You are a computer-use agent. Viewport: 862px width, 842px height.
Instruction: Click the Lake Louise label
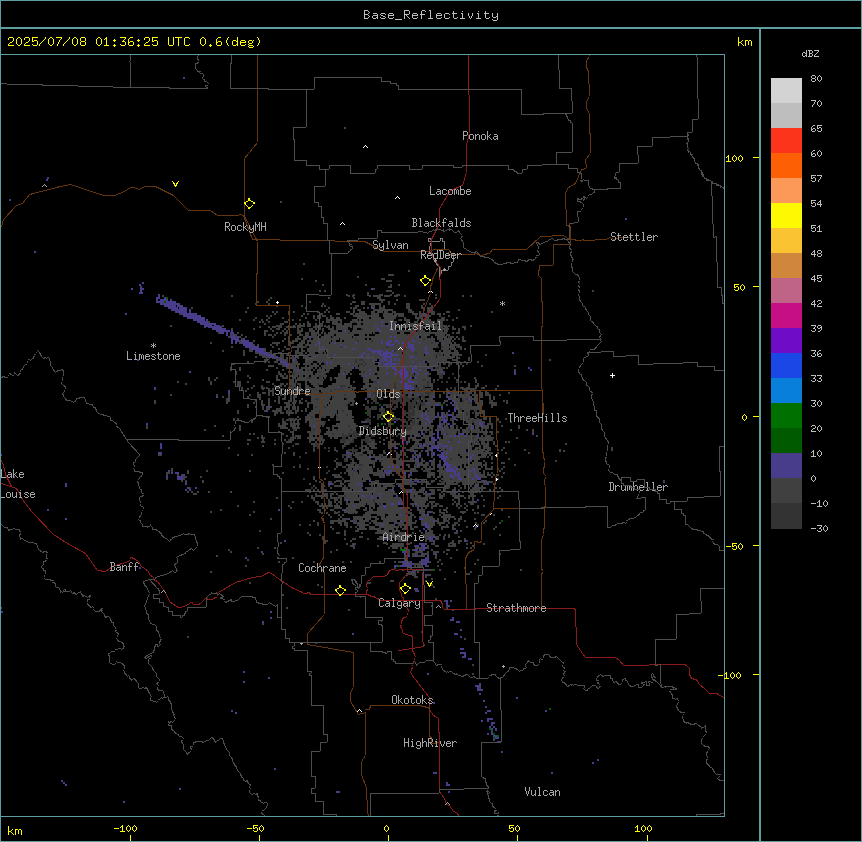(18, 484)
